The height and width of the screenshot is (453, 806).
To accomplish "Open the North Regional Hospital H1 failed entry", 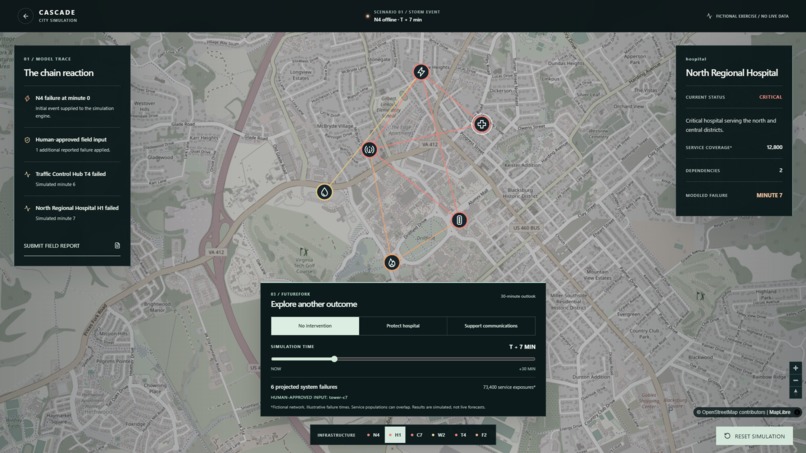I will 72,213.
